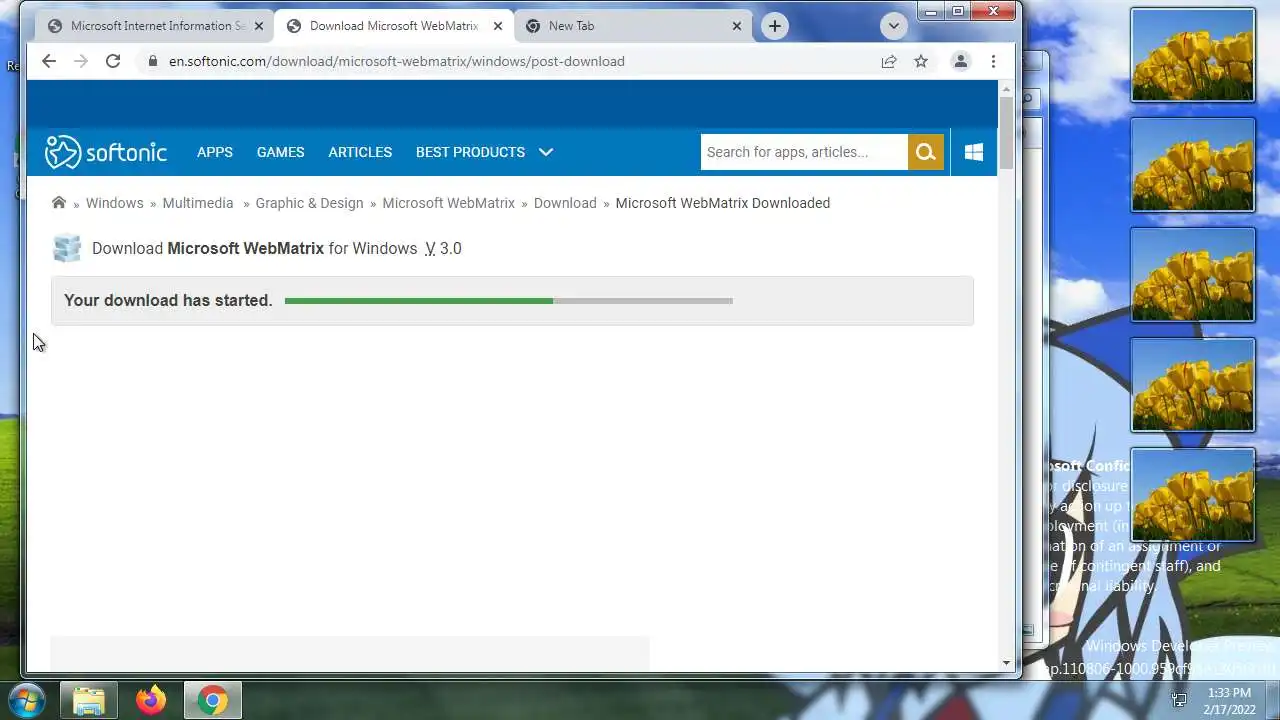Click the taskbar clock showing 1:33 PM

pos(1229,701)
